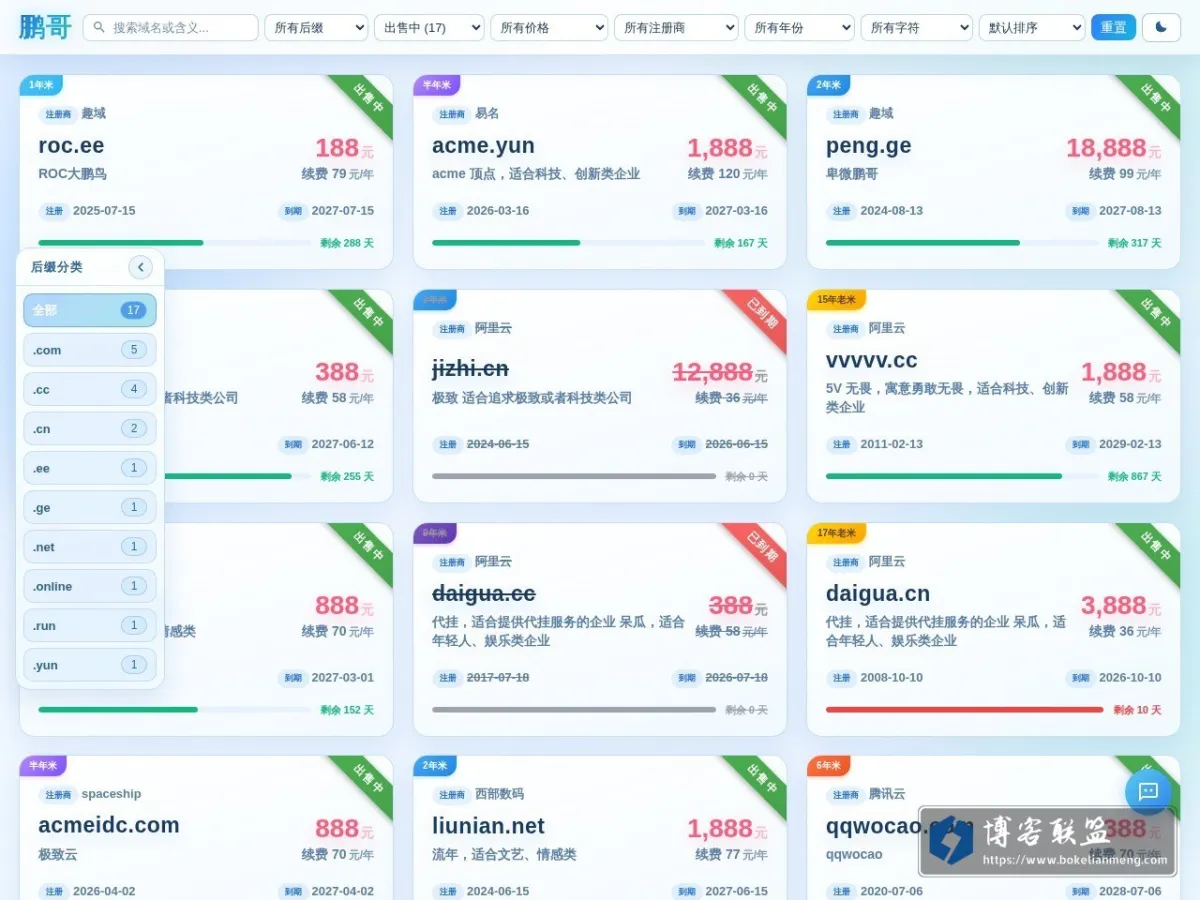Filter by the .cc suffix
The width and height of the screenshot is (1200, 900).
pyautogui.click(x=90, y=389)
